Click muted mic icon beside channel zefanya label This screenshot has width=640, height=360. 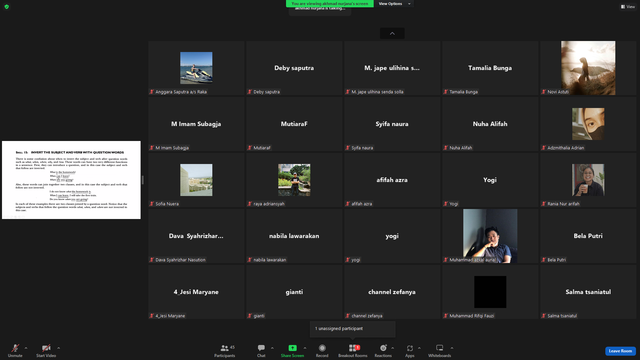[348, 316]
